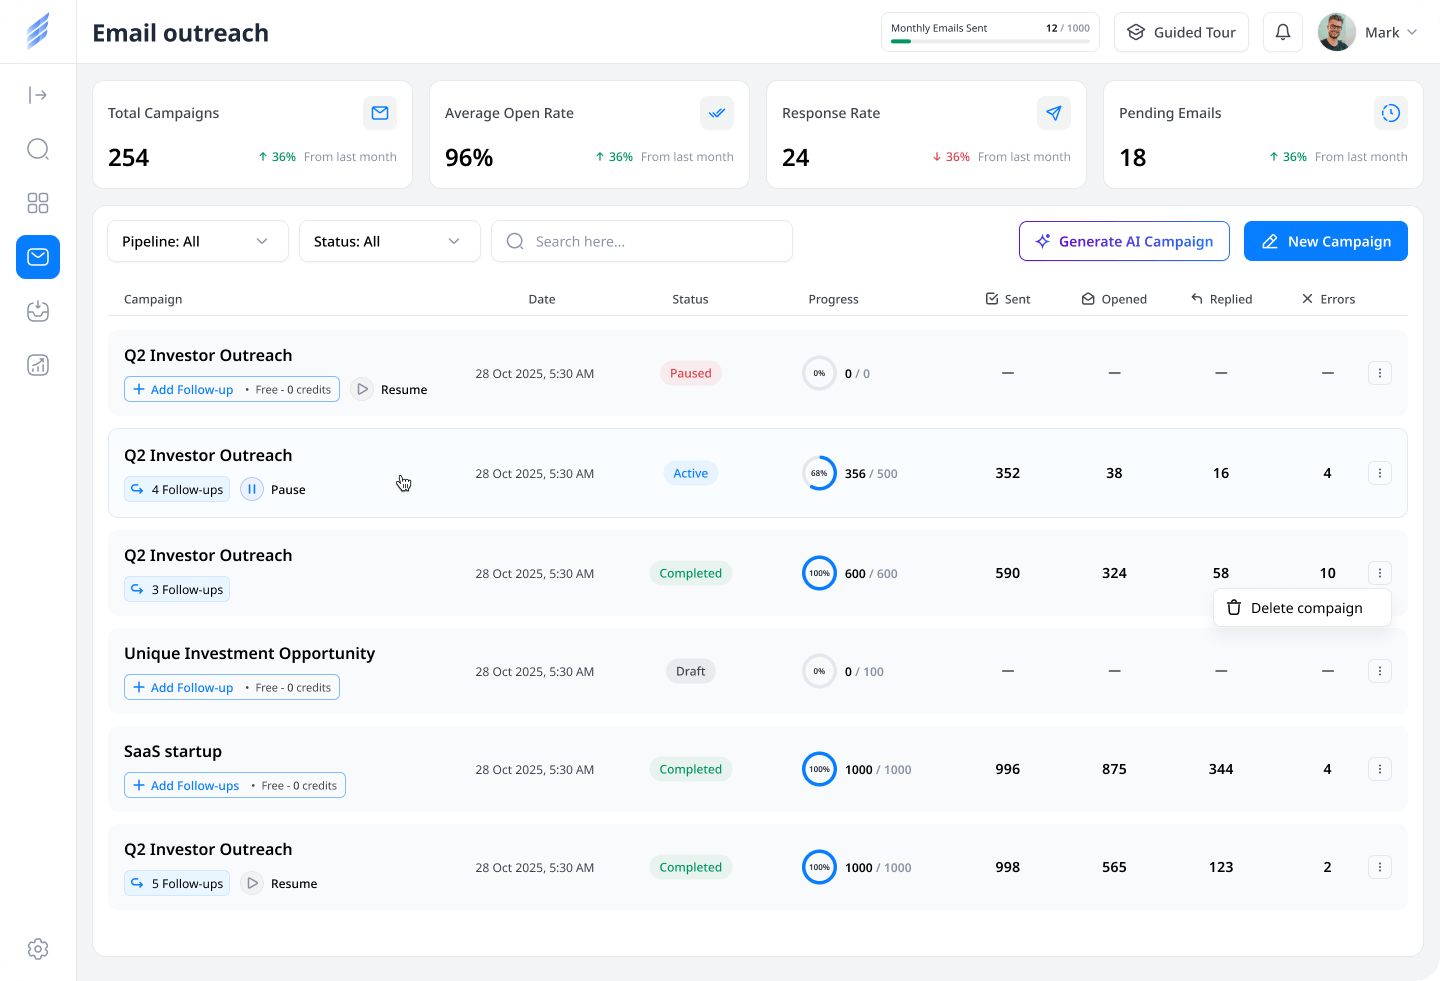Click the Progress column header
1440x981 pixels.
(833, 299)
